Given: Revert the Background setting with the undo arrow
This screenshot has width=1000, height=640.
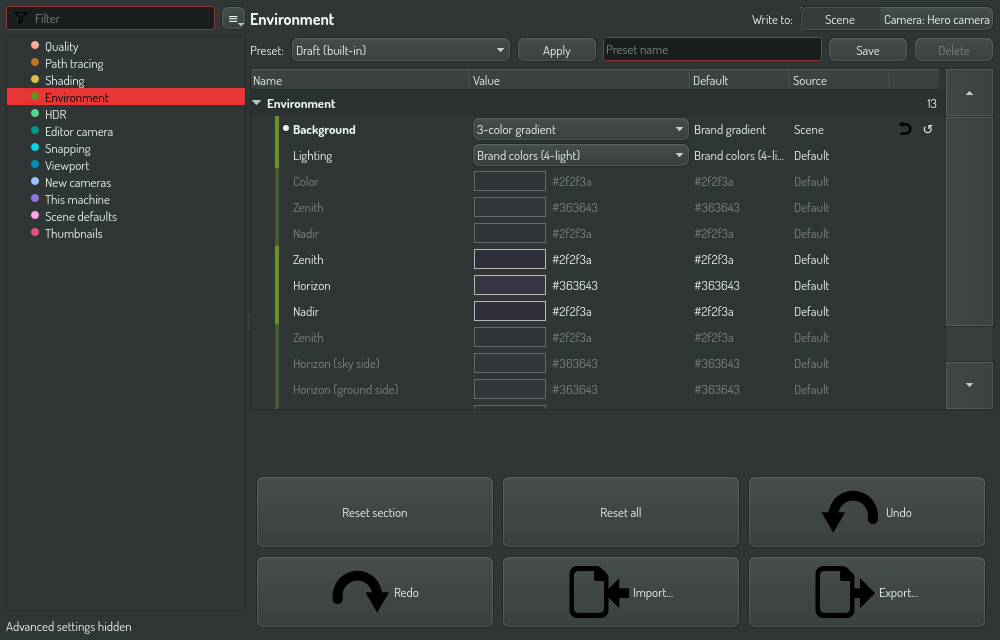Looking at the screenshot, I should coord(904,129).
